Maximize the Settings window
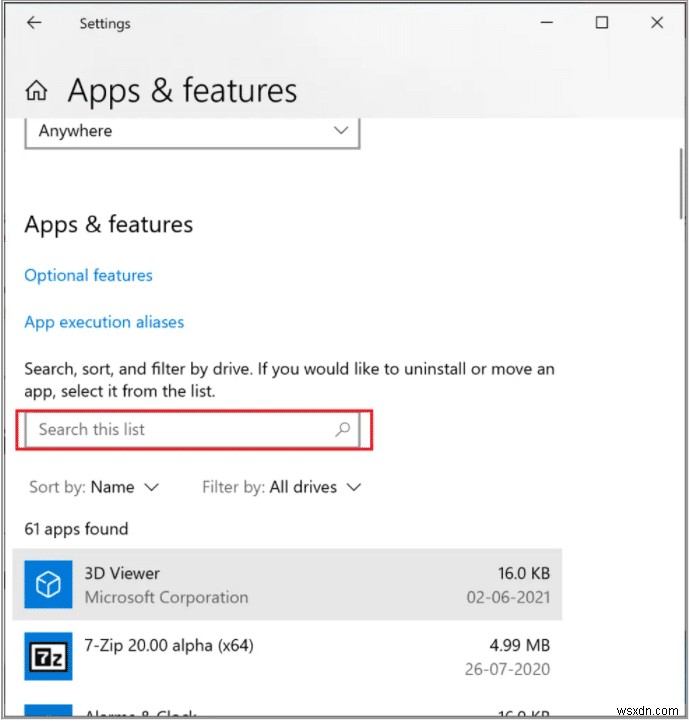690x721 pixels. pos(602,23)
